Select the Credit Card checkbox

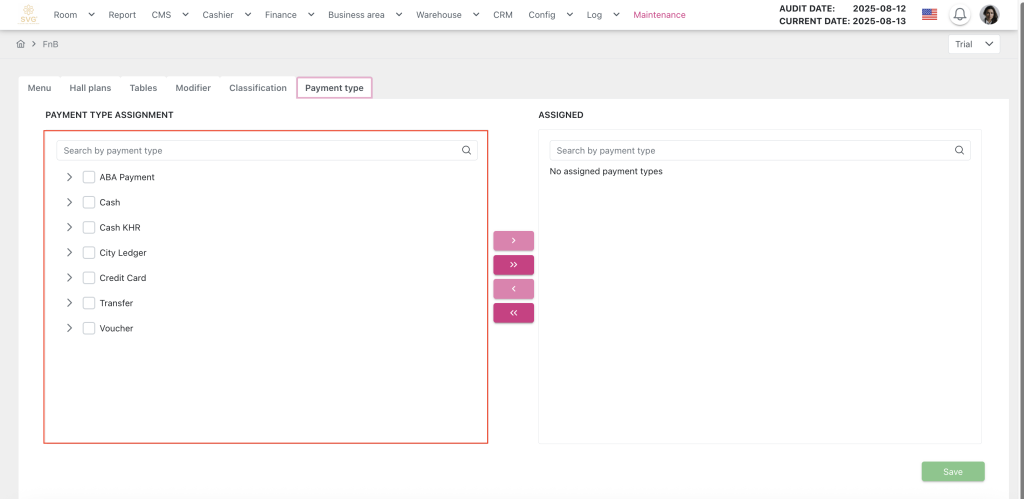[89, 278]
